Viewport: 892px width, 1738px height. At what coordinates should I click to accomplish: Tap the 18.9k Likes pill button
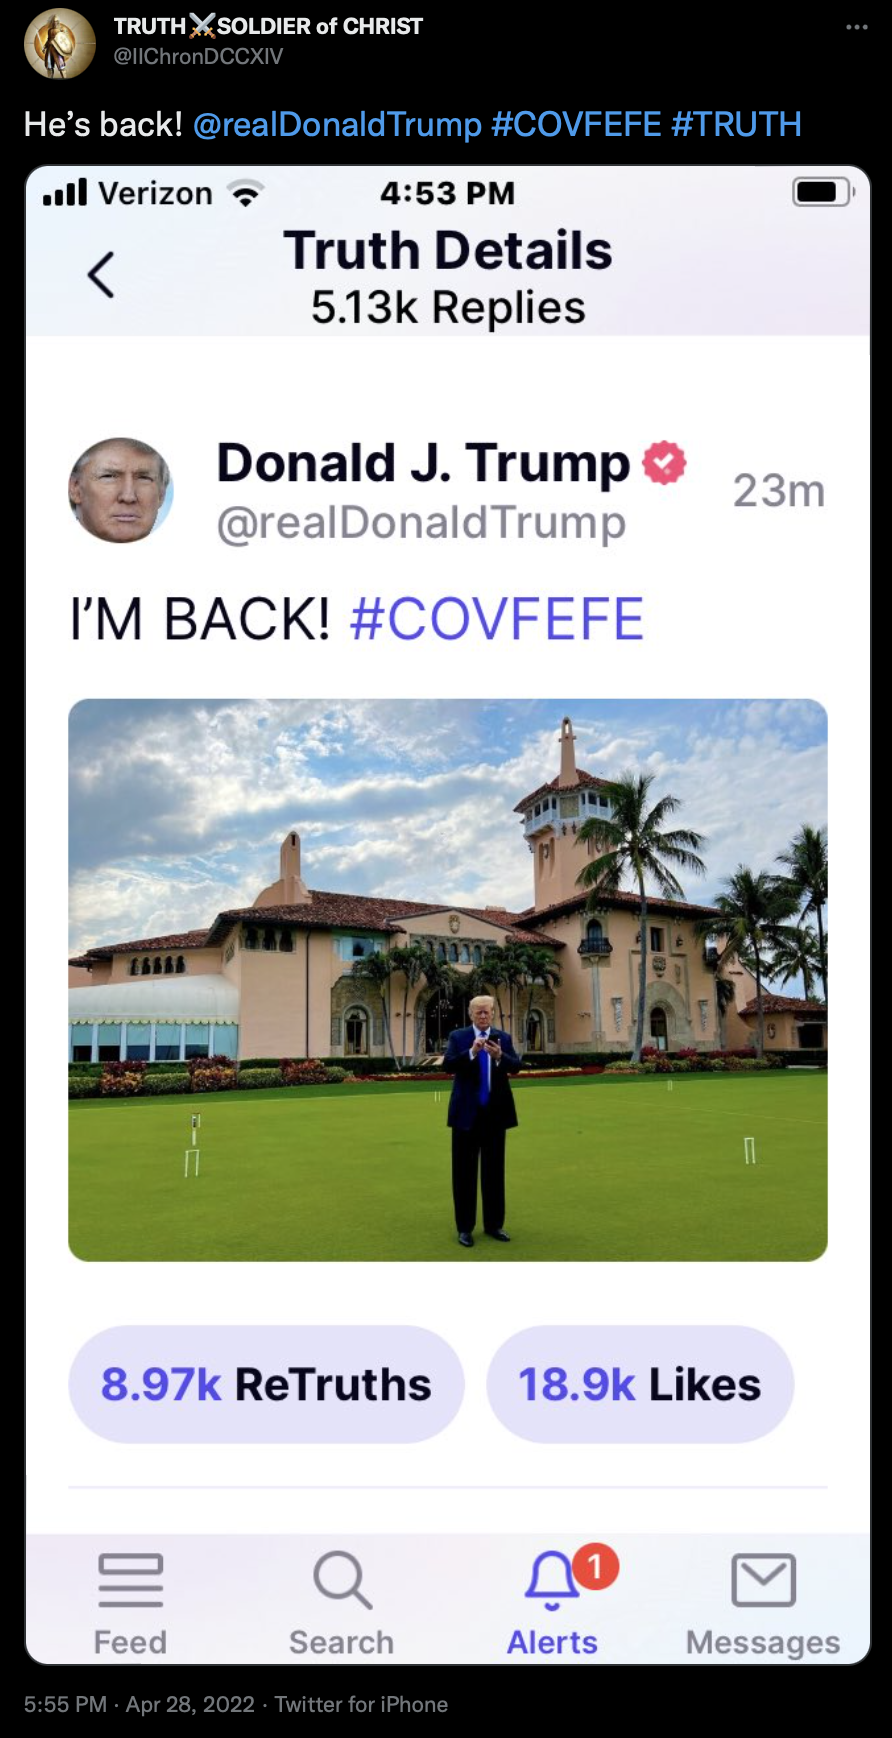click(x=640, y=1384)
